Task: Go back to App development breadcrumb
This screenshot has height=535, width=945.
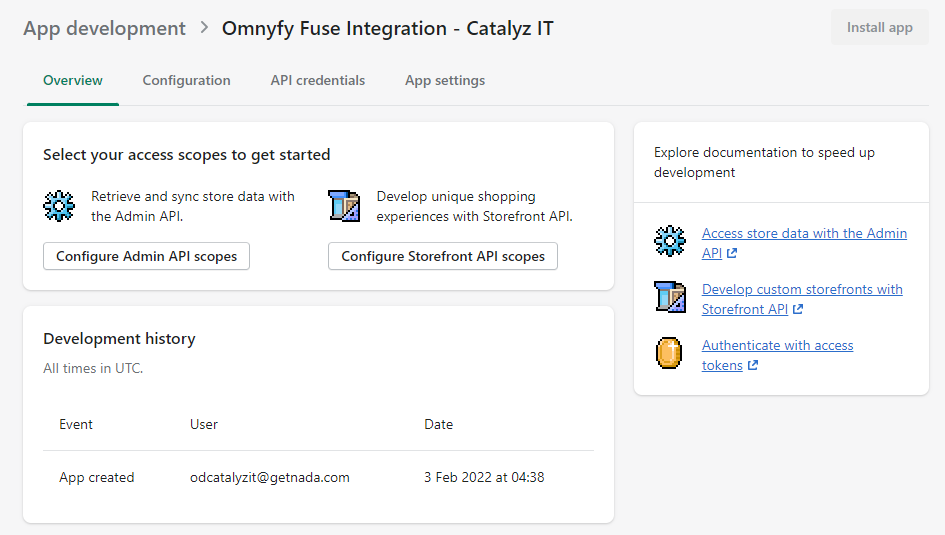Action: coord(105,28)
